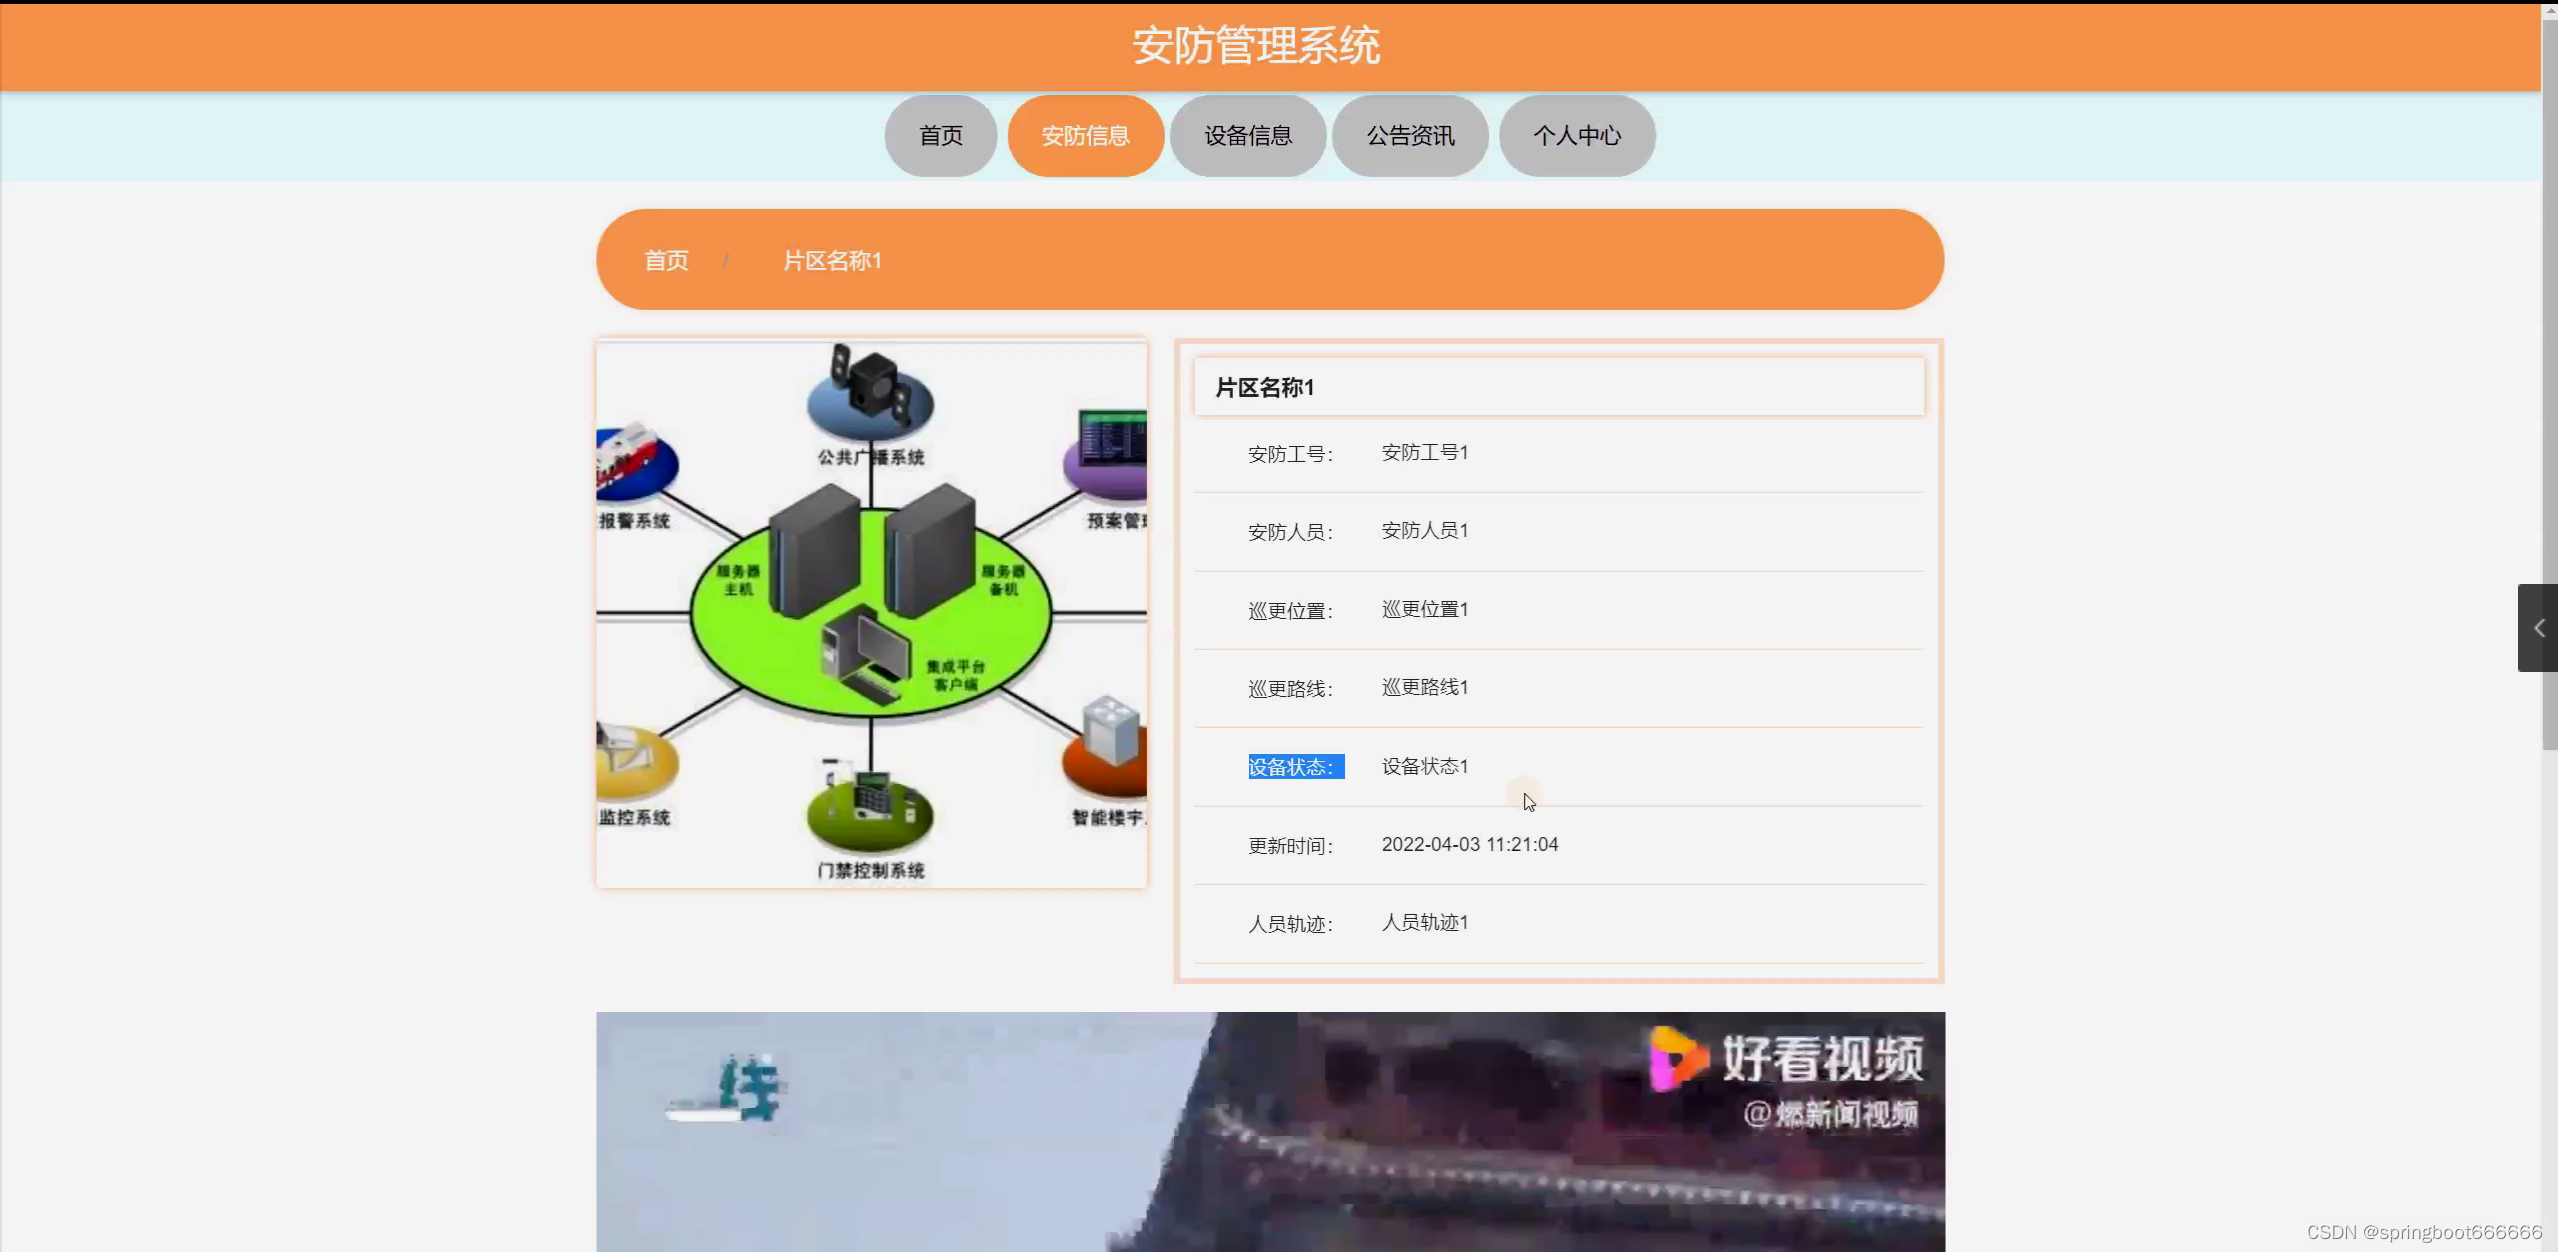
Task: Open the 公告资讯 tab
Action: pyautogui.click(x=1410, y=136)
